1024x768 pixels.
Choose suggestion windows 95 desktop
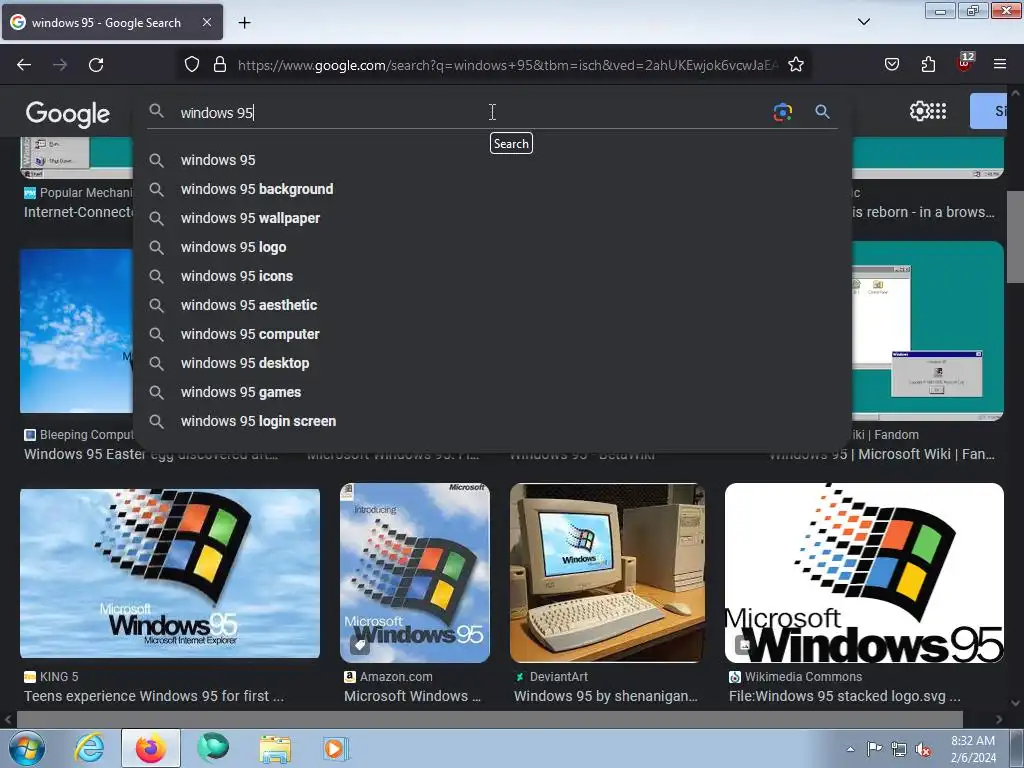(x=492, y=363)
